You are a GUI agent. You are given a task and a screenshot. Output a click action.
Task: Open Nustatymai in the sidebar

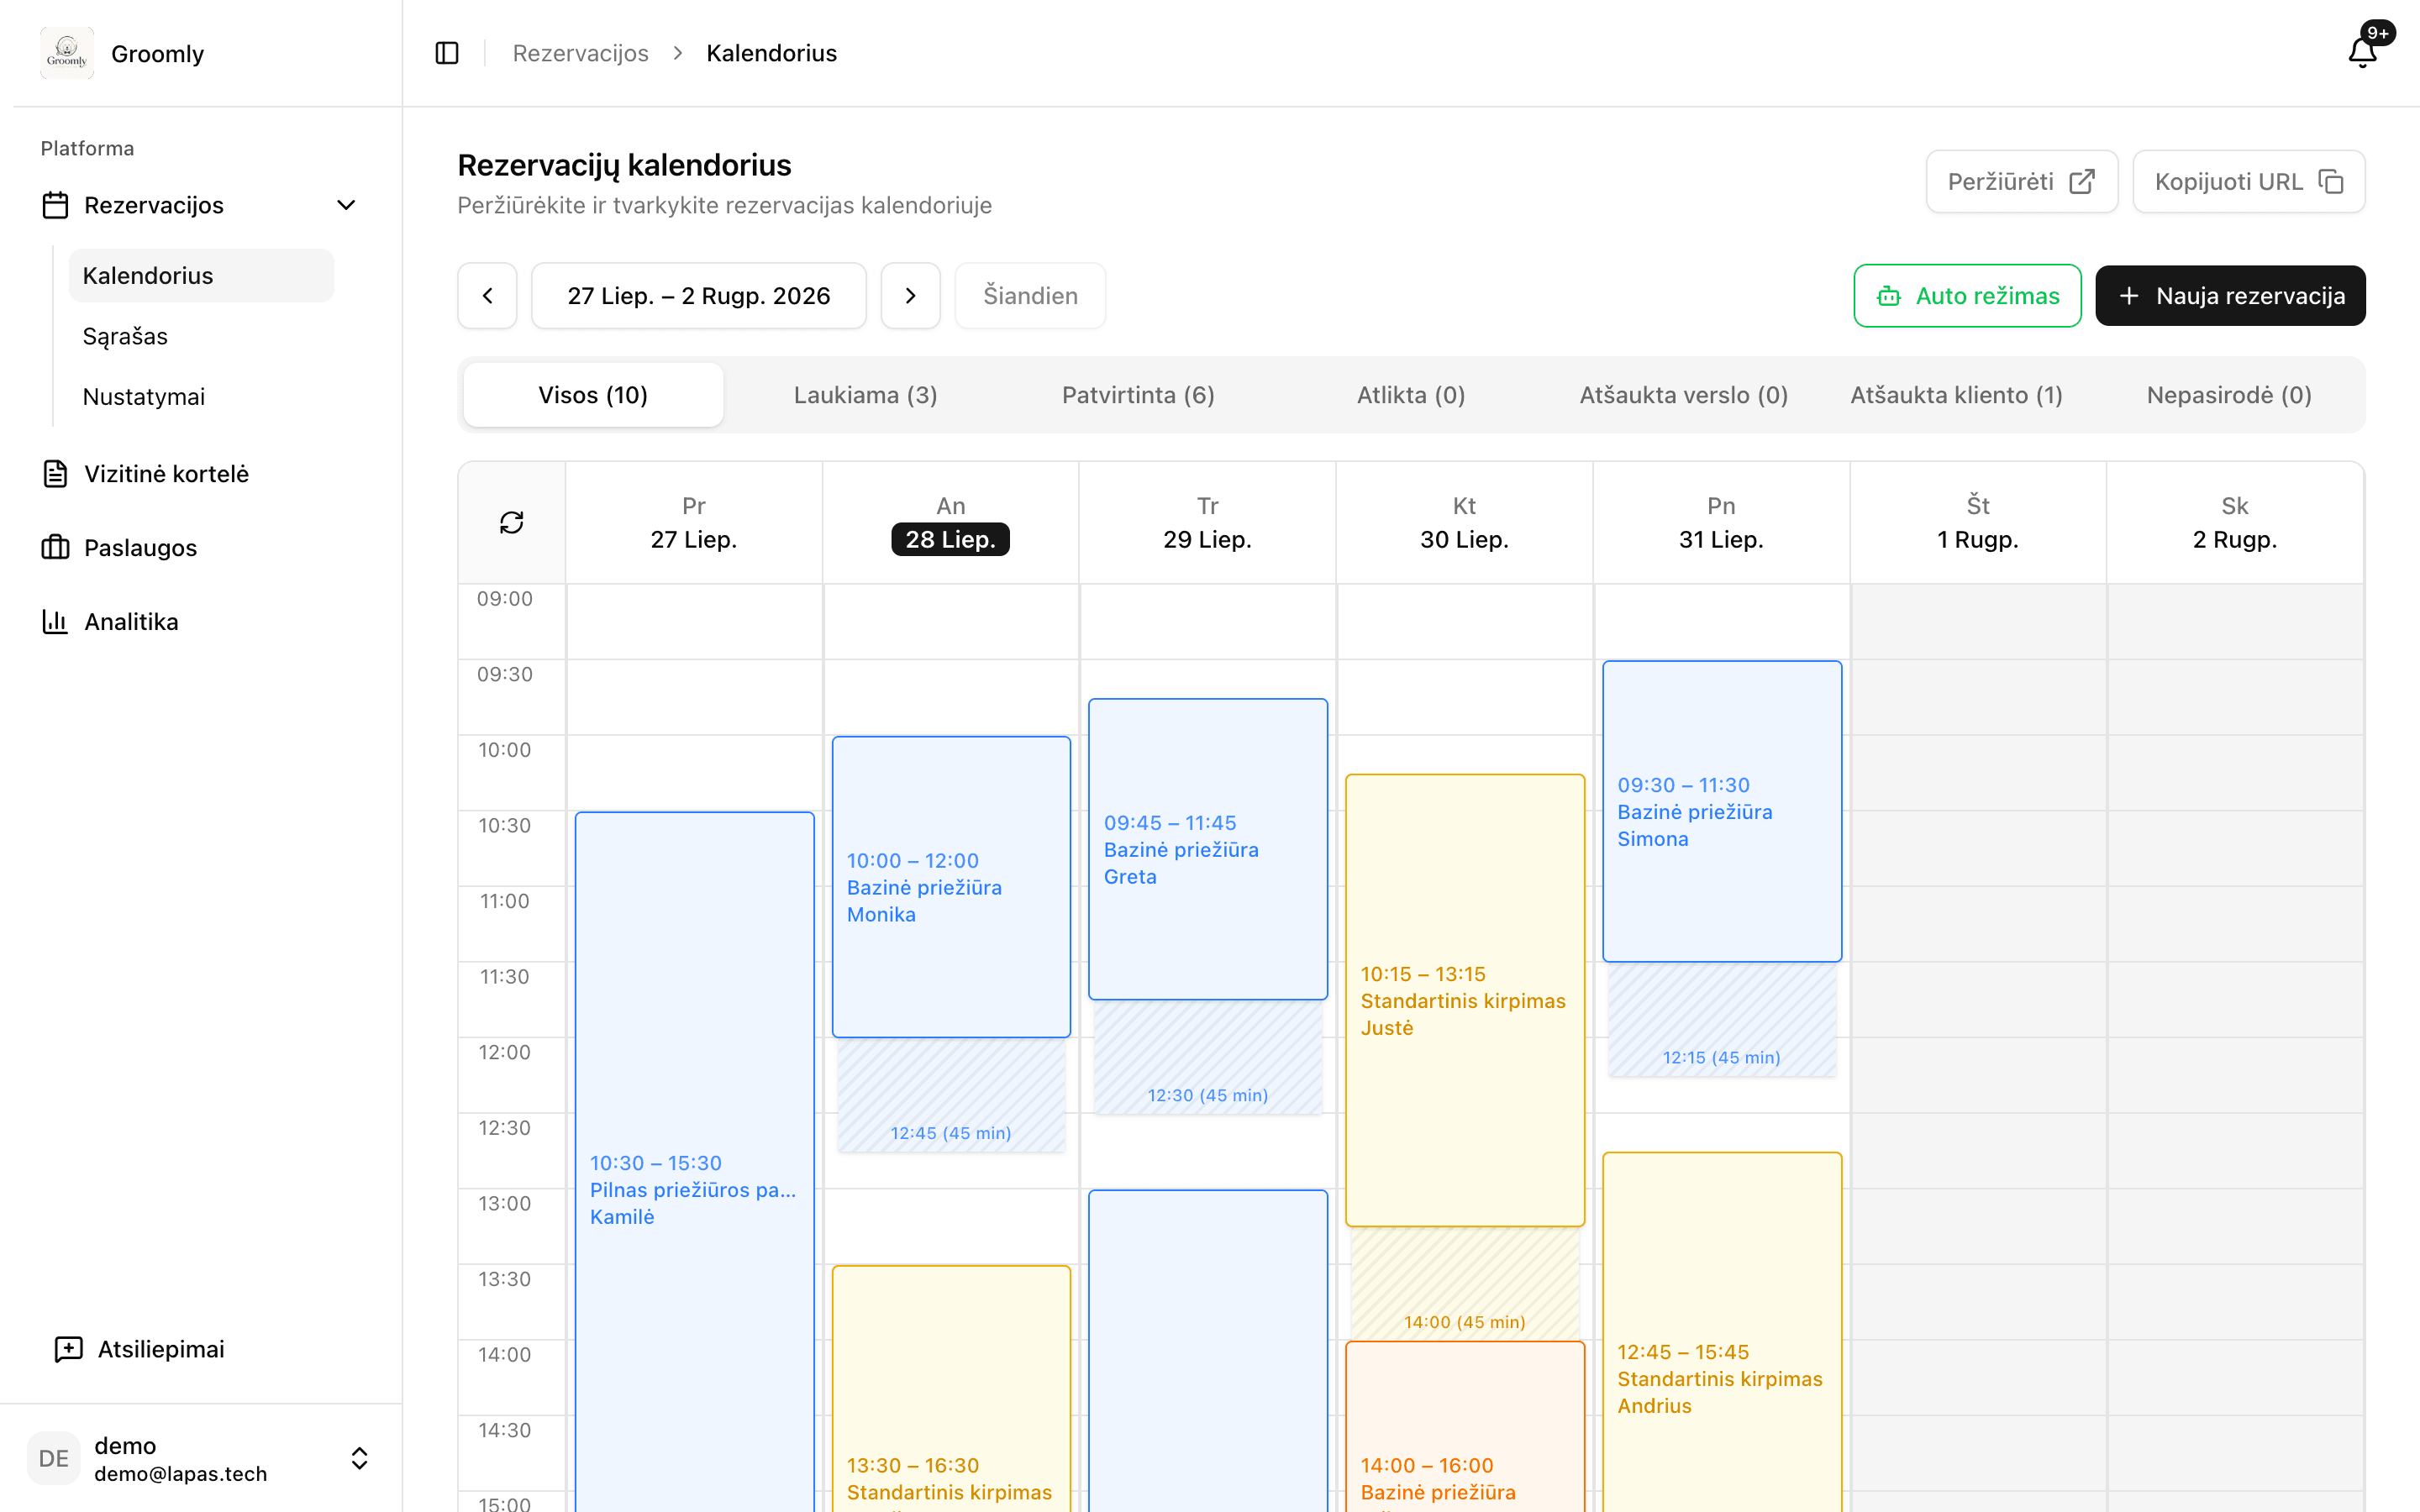(201, 397)
